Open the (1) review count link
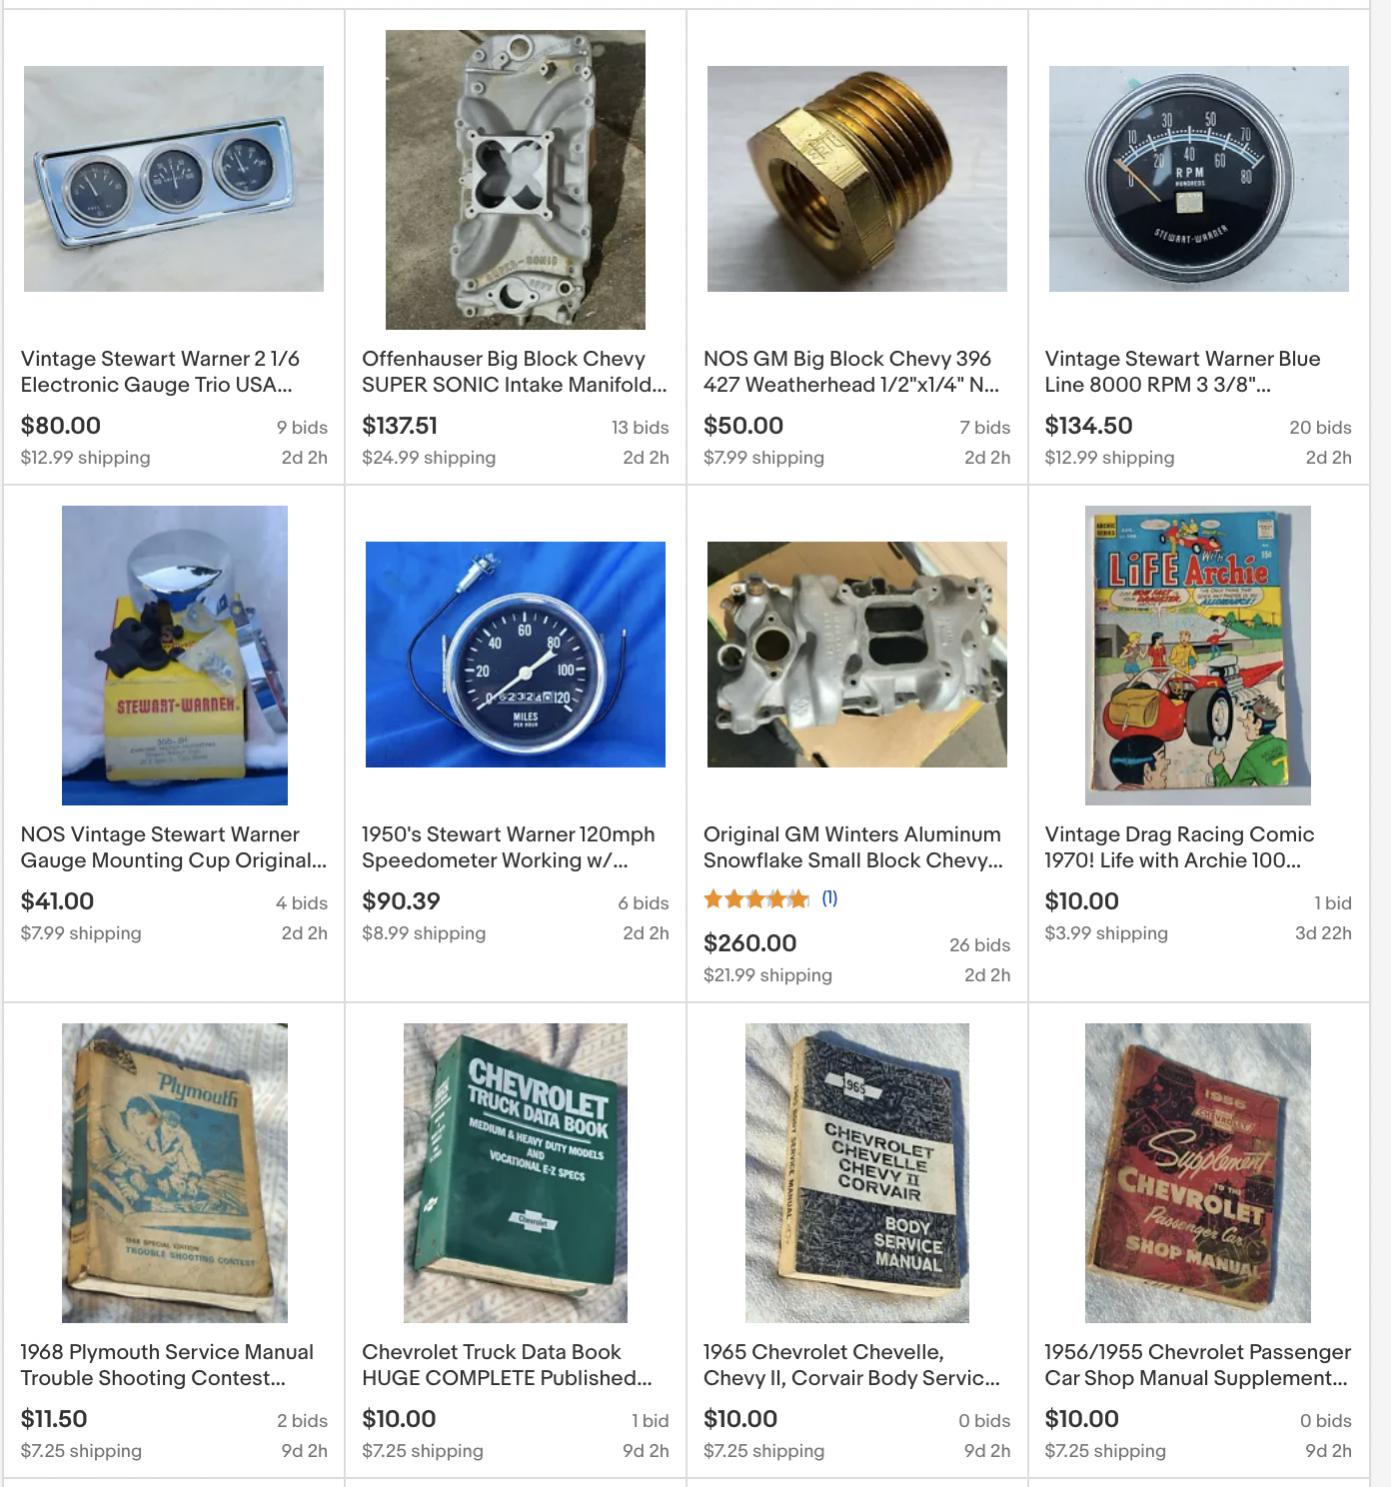This screenshot has height=1487, width=1391. click(x=830, y=898)
